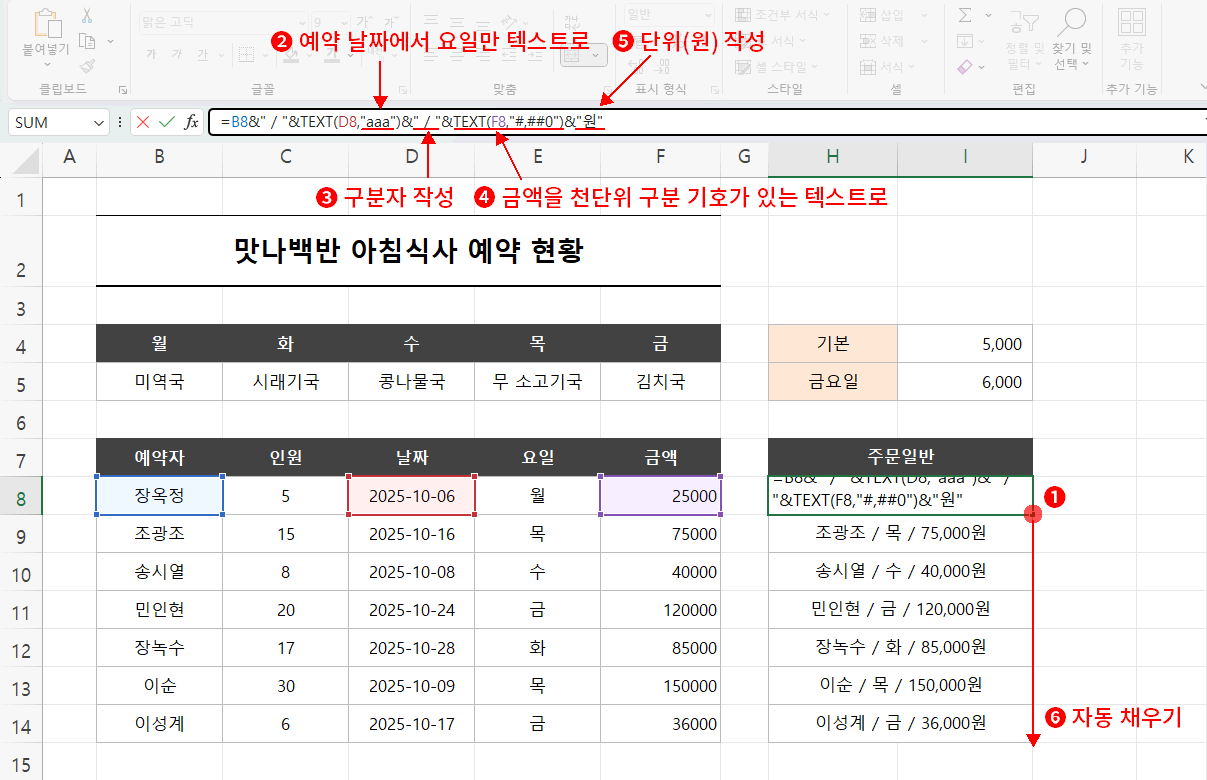Click the AutoSum (Σ) icon

pos(964,15)
